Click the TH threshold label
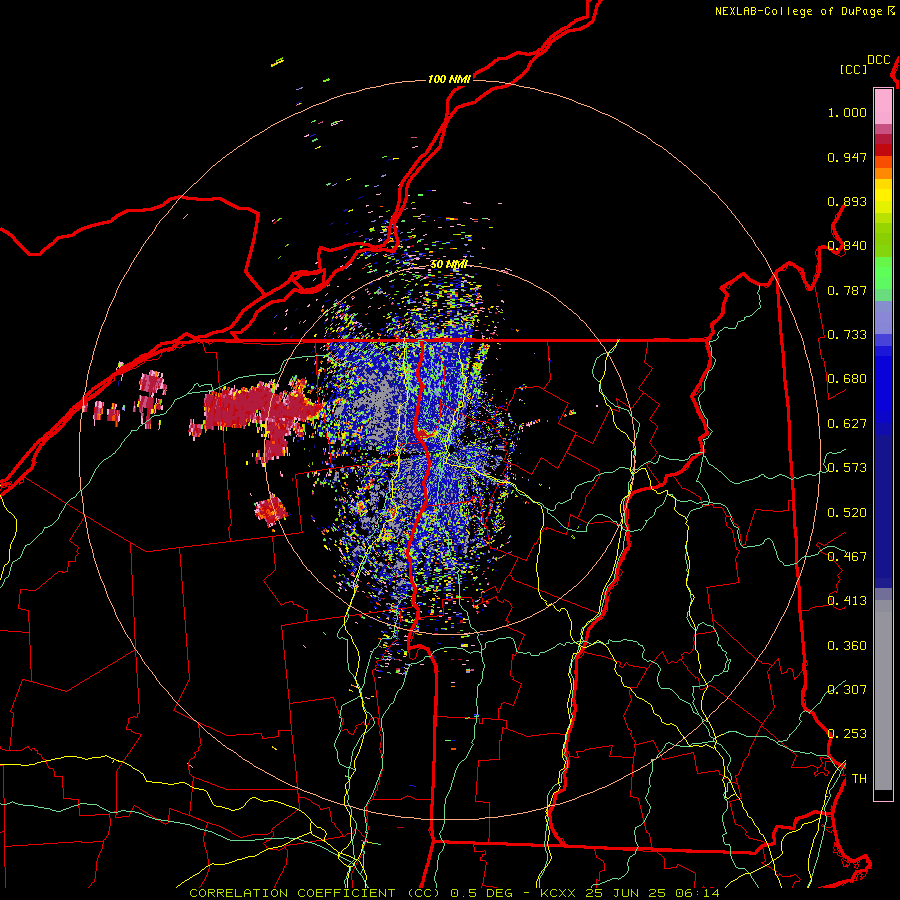The width and height of the screenshot is (900, 900). (x=859, y=779)
